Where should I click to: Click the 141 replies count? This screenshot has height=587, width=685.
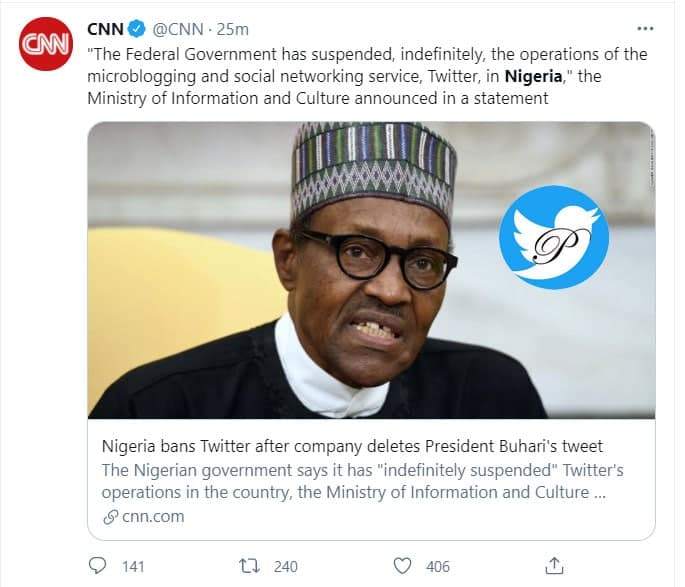tap(133, 567)
